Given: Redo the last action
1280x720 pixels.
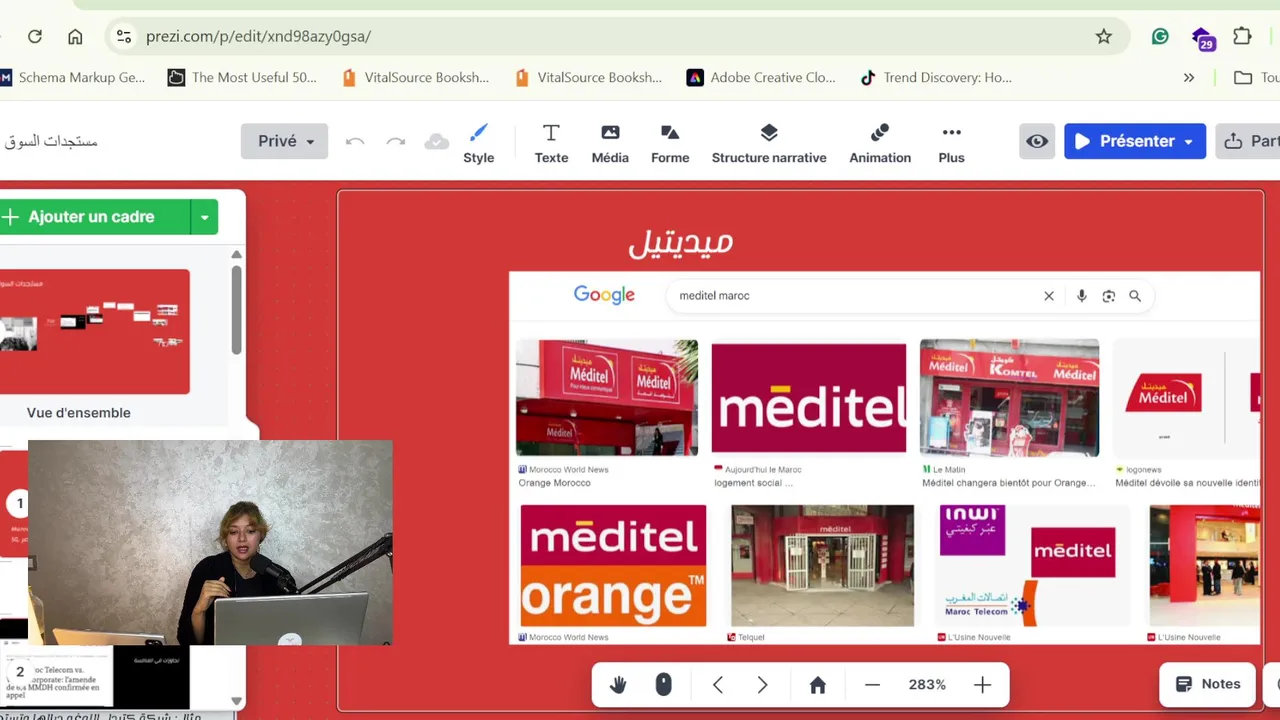Looking at the screenshot, I should coord(396,141).
